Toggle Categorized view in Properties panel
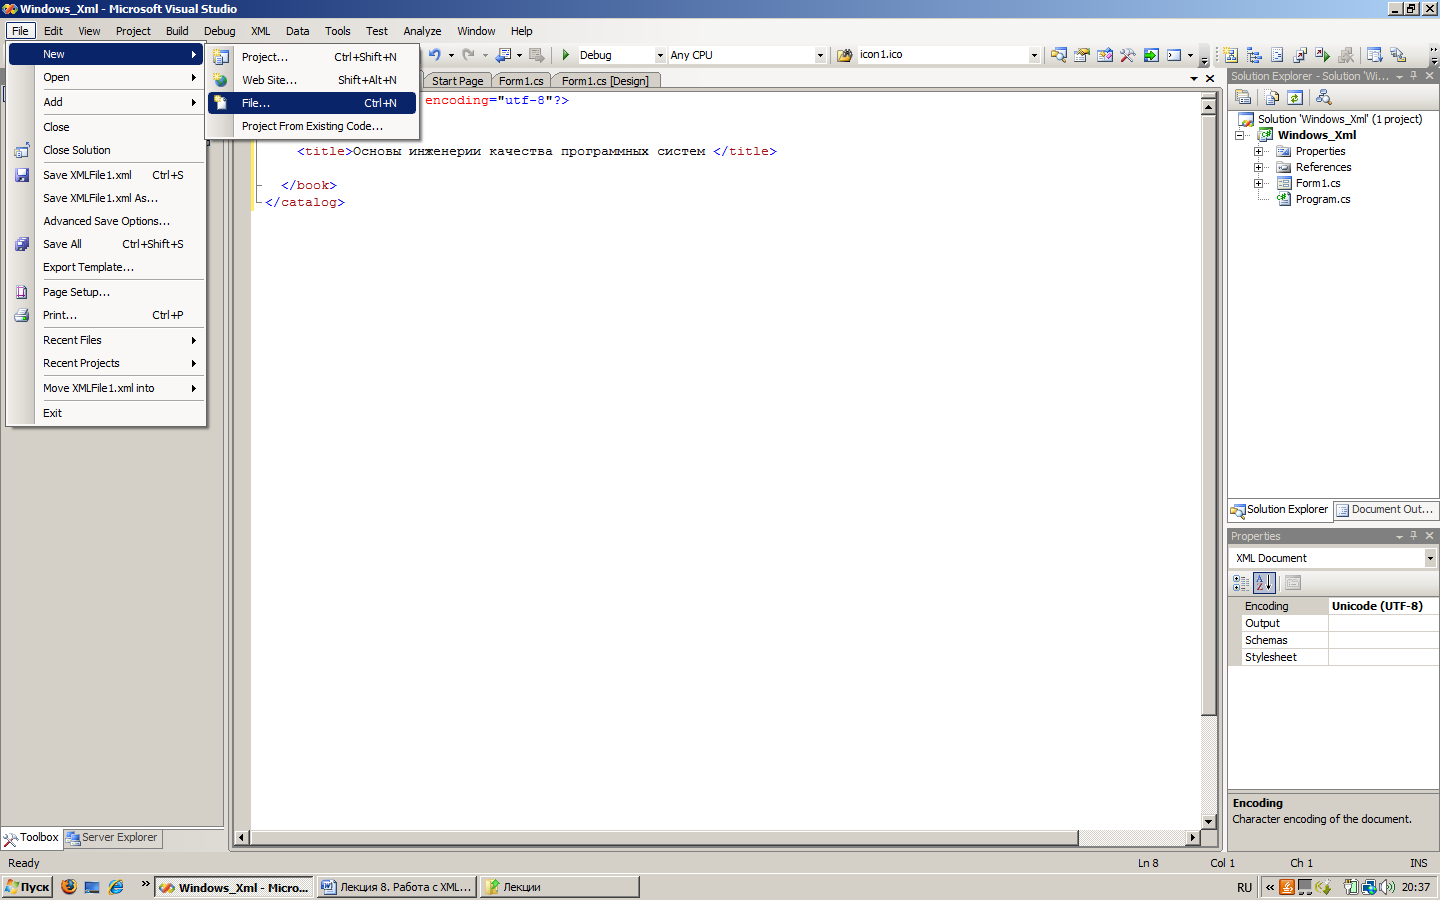The image size is (1440, 900). tap(1241, 583)
